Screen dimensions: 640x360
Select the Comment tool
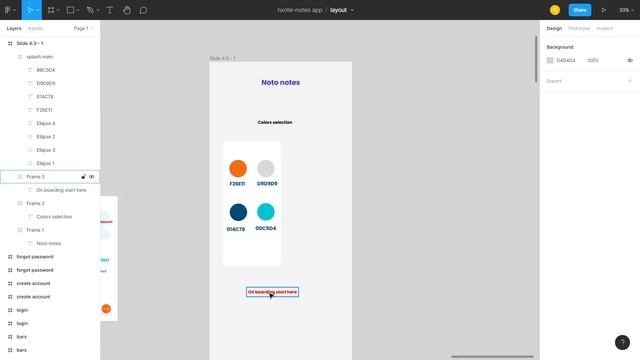pyautogui.click(x=143, y=10)
